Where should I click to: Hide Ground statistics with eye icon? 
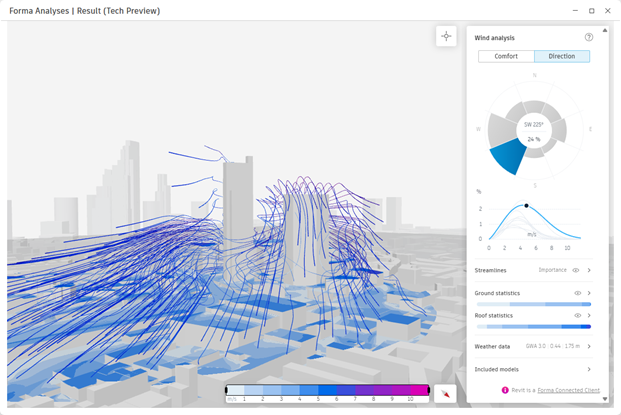[578, 293]
